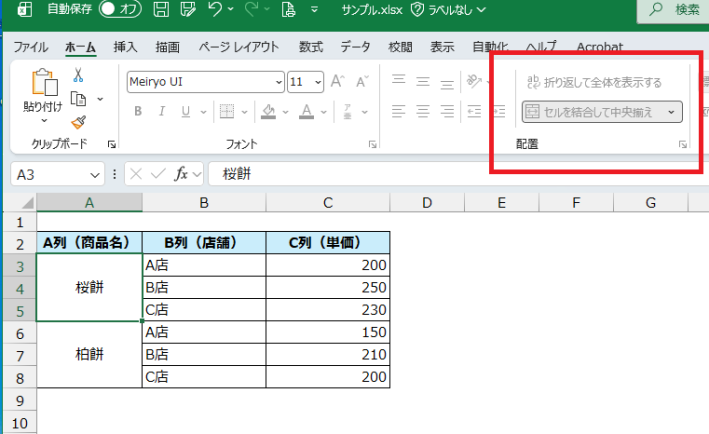Open the 挿入 (Insert) ribbon tab
709x434 pixels.
tap(125, 47)
